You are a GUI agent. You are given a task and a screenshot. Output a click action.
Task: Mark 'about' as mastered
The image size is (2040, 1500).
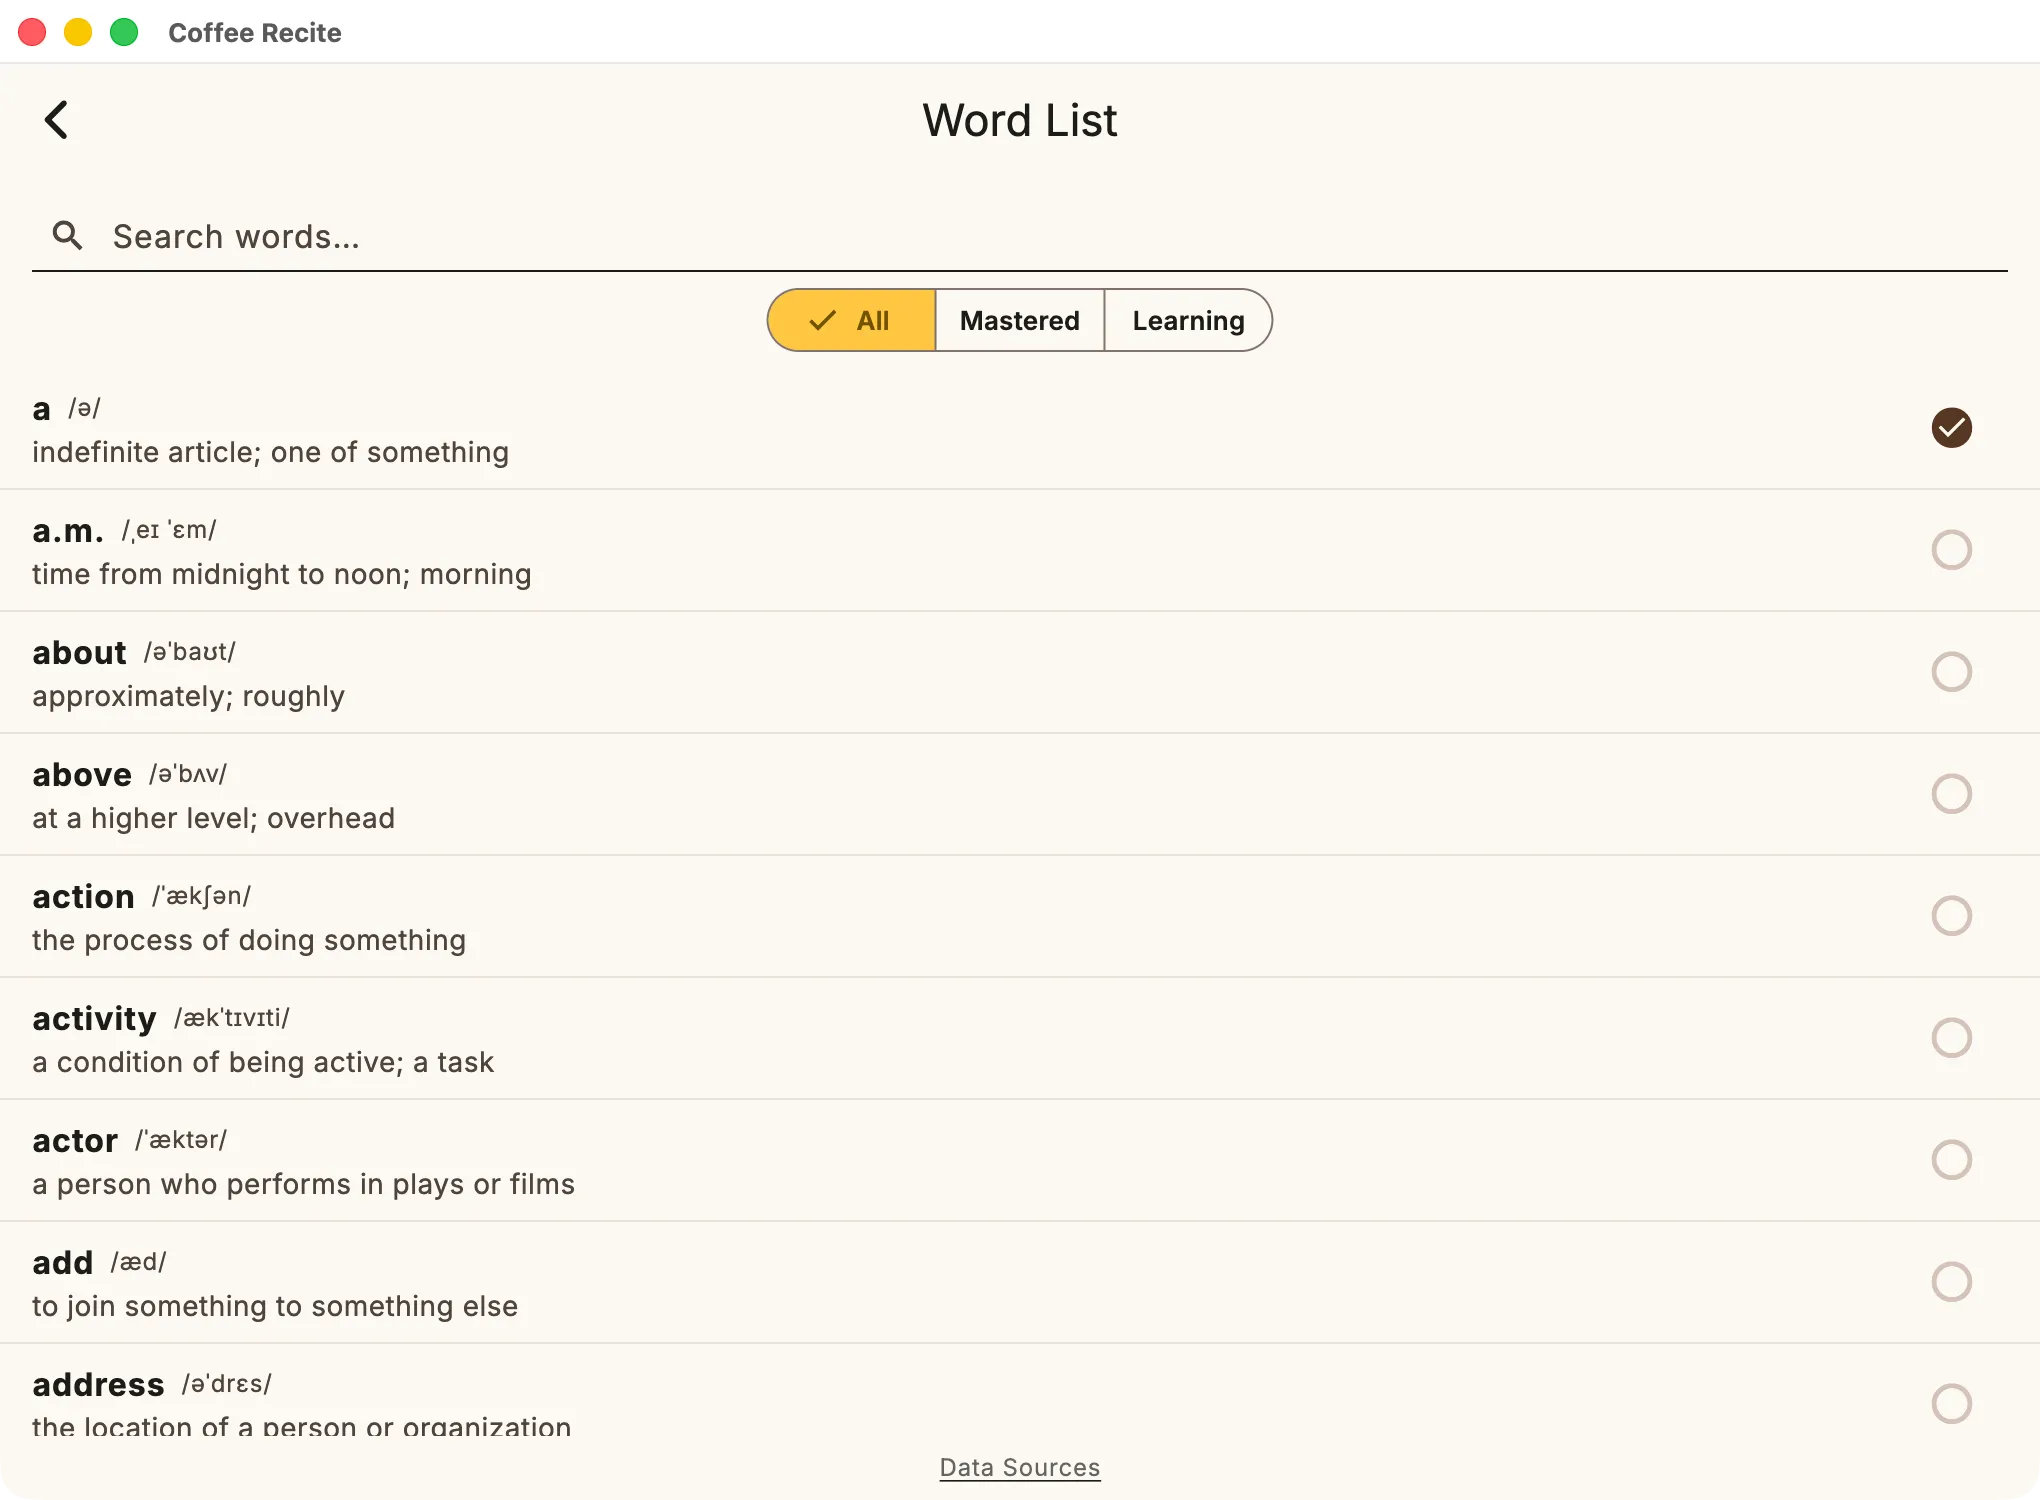[x=1951, y=672]
